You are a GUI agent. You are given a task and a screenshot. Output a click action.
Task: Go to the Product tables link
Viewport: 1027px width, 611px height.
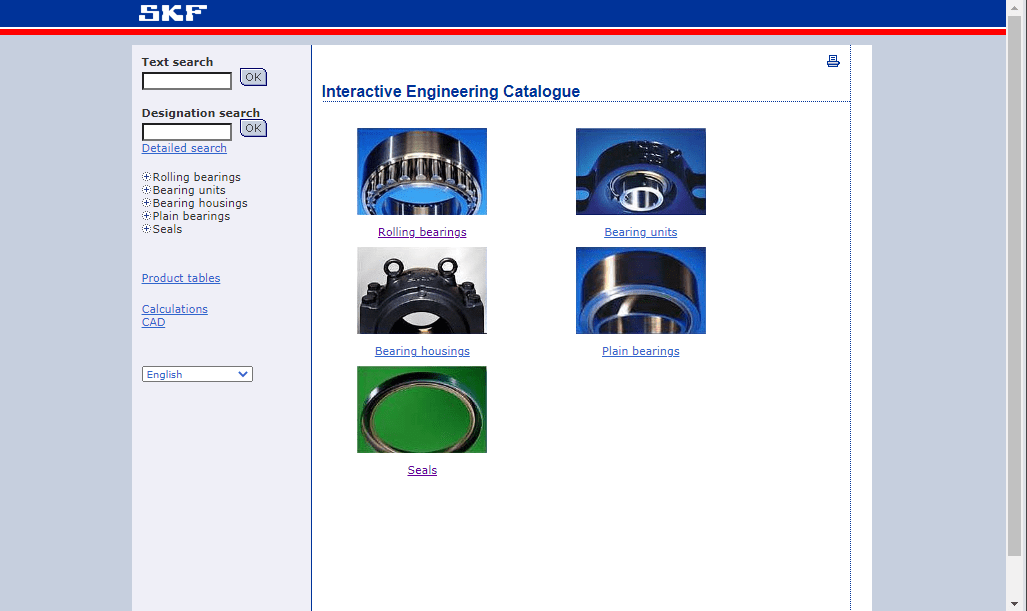(x=181, y=278)
